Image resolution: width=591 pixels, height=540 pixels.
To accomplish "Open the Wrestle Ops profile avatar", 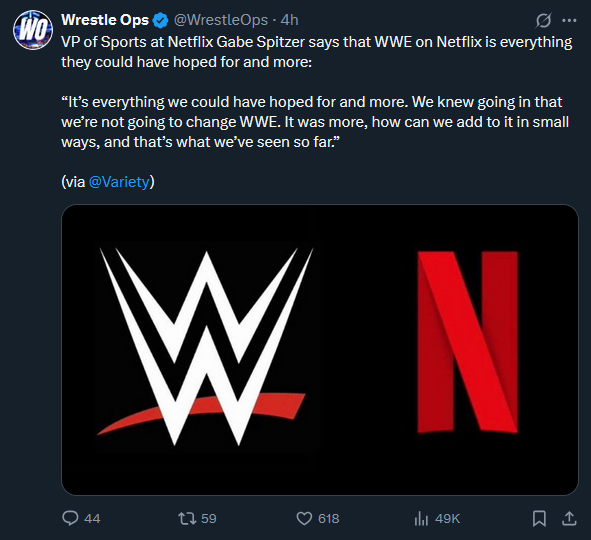I will 33,30.
